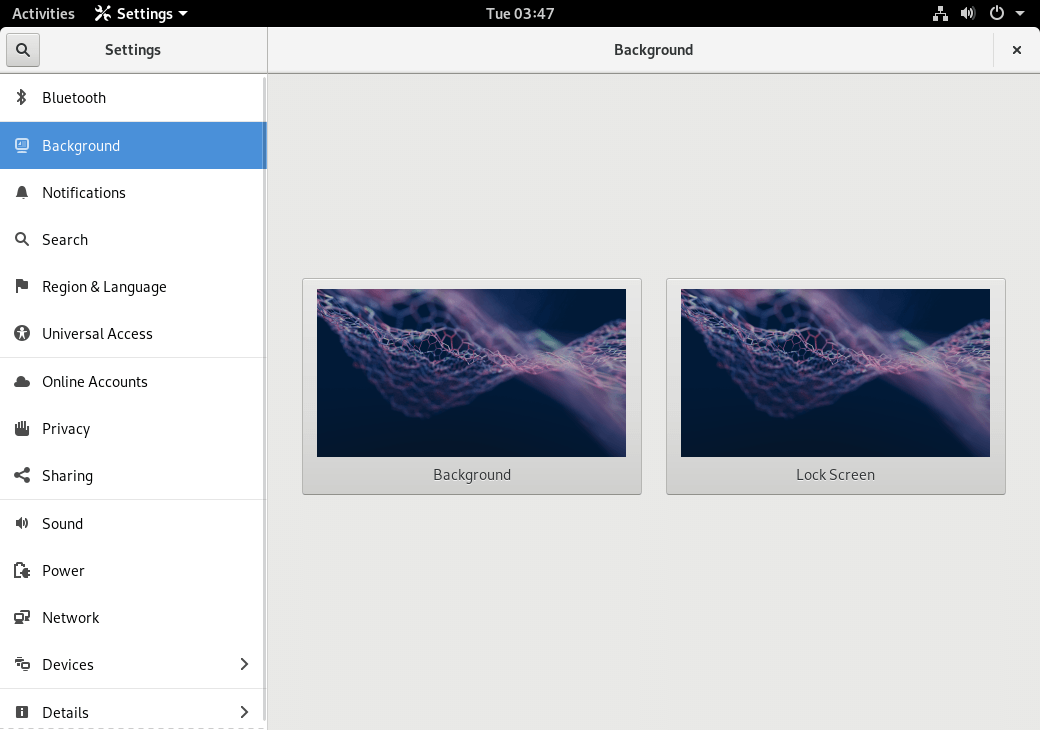Click the Universal Access person icon

[22, 334]
